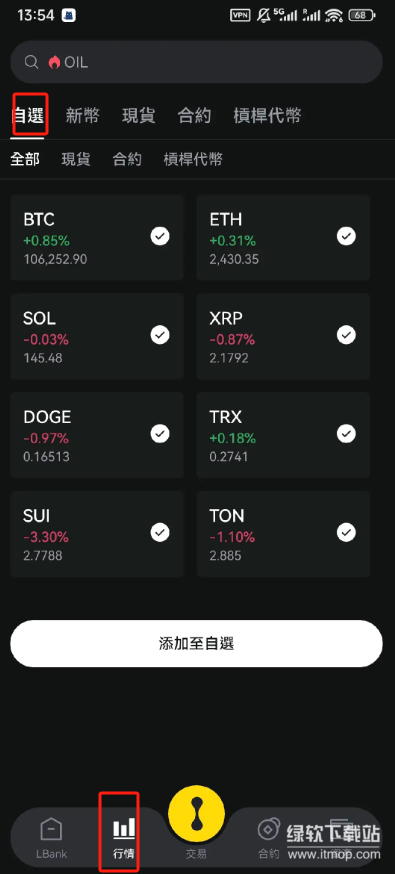Tap the 添加至自選 button
This screenshot has height=874, width=395.
(196, 644)
